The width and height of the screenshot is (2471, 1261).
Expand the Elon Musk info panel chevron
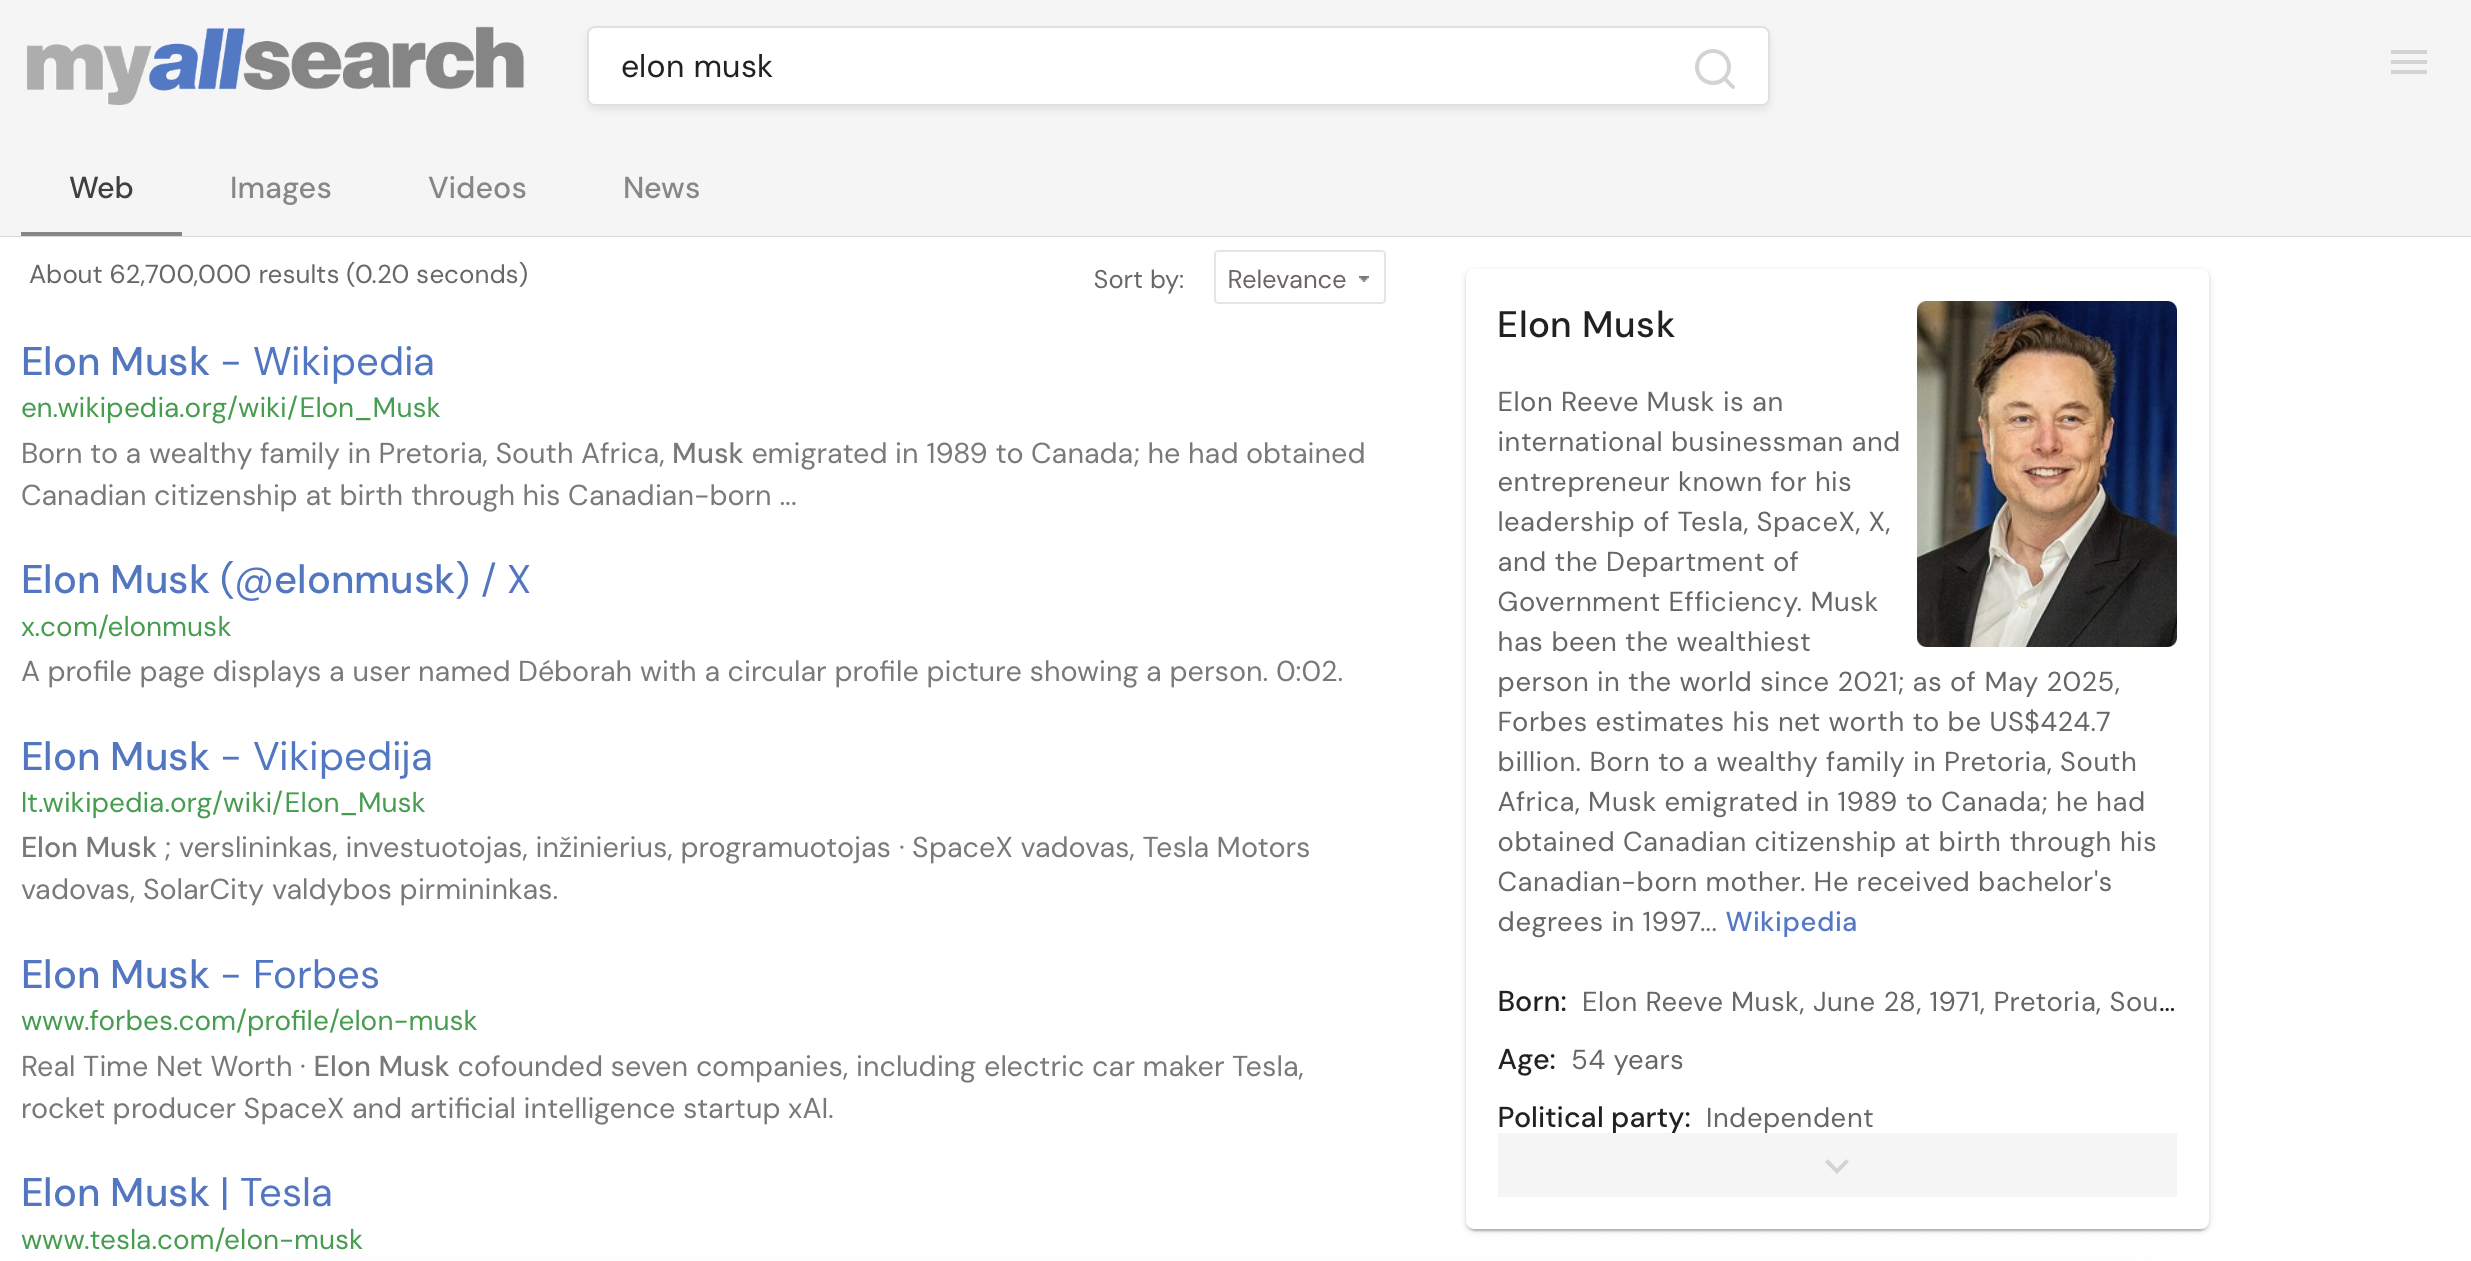(x=1836, y=1165)
